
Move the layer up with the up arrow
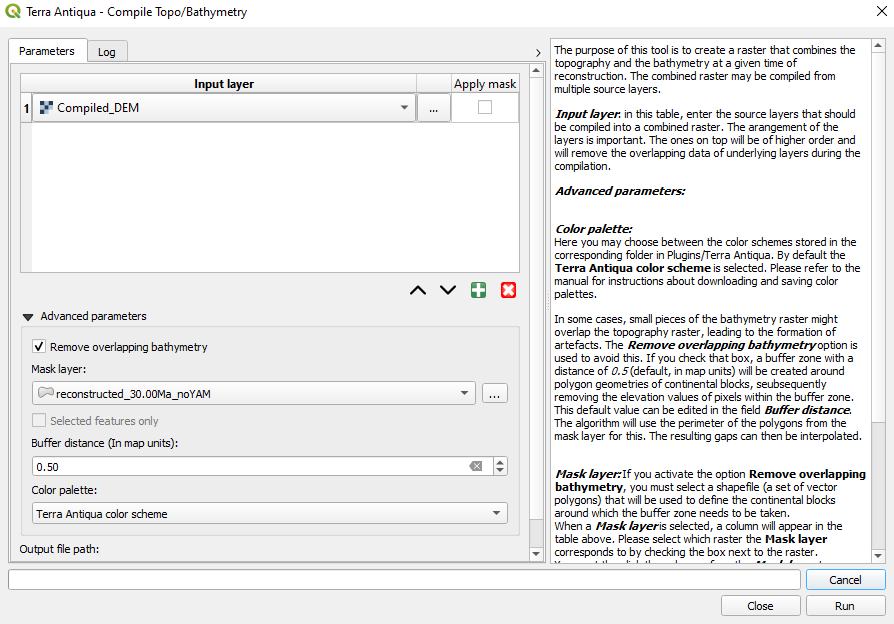tap(418, 290)
